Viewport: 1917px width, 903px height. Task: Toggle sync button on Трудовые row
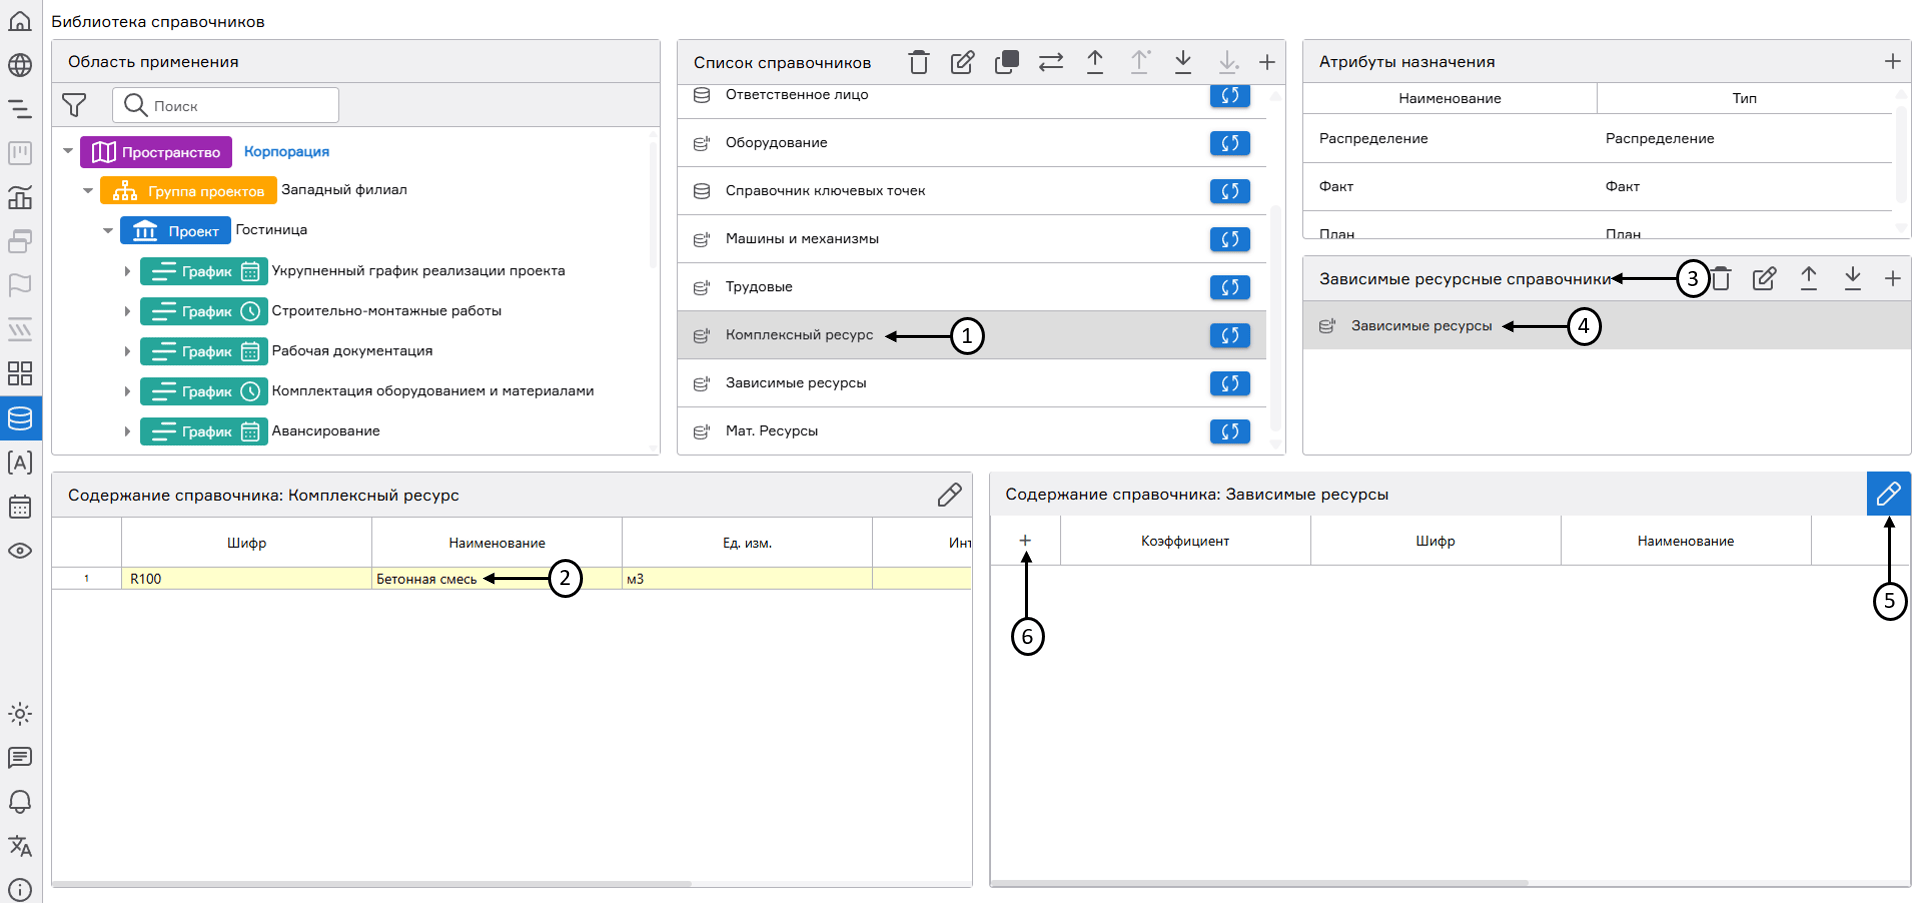coord(1229,287)
